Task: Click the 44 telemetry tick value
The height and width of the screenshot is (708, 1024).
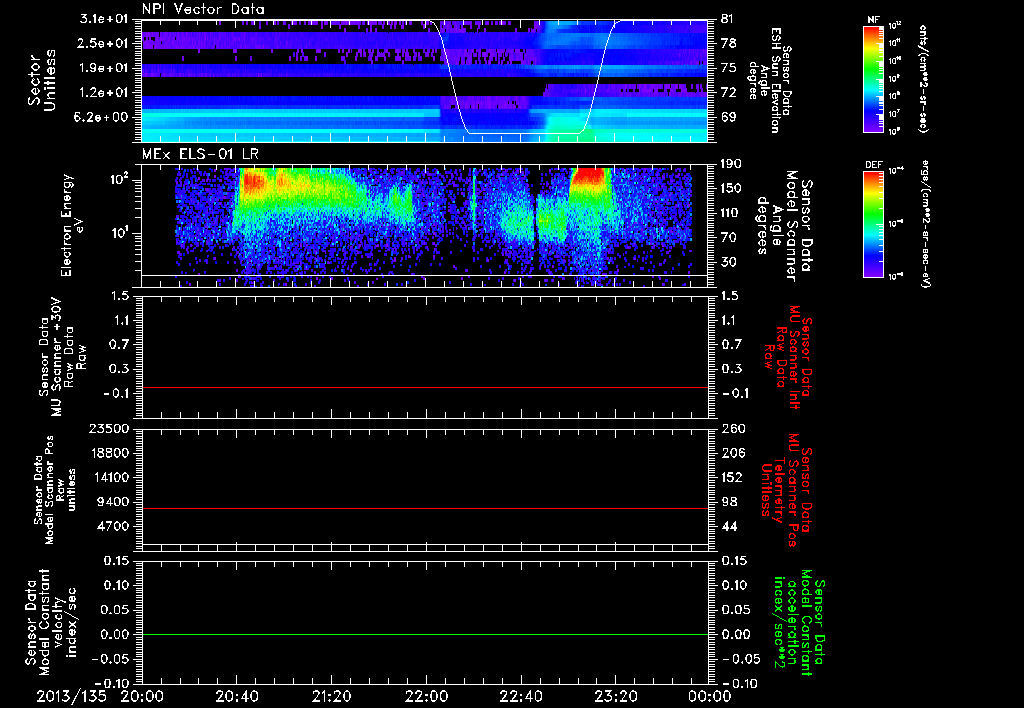Action: 729,526
